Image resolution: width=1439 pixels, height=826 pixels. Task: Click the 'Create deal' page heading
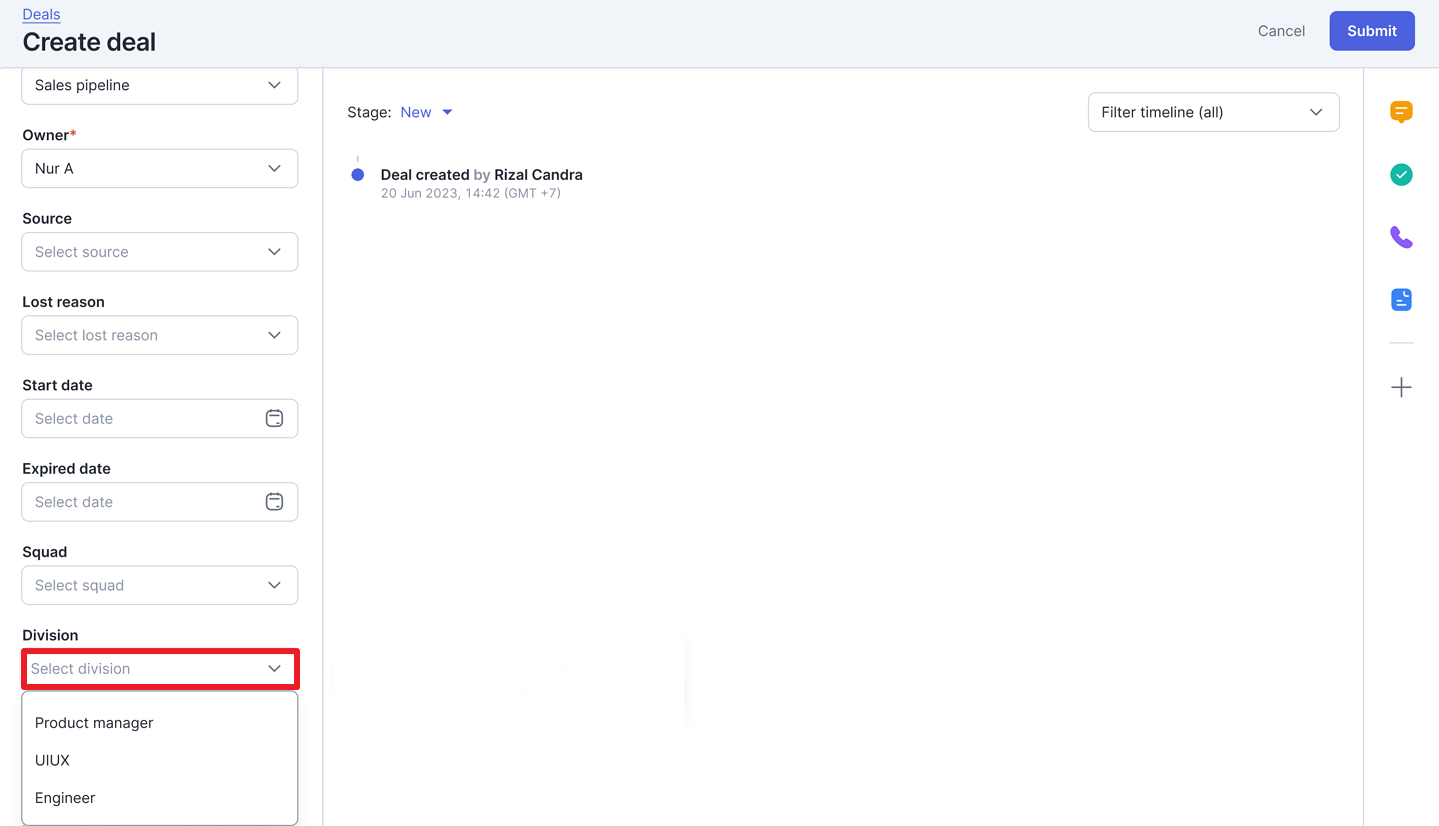pos(89,42)
